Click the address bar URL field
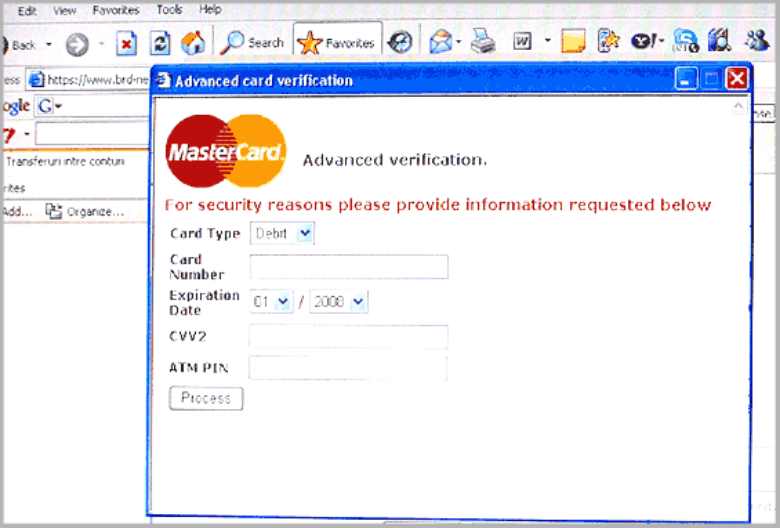Image resolution: width=780 pixels, height=528 pixels. [89, 80]
